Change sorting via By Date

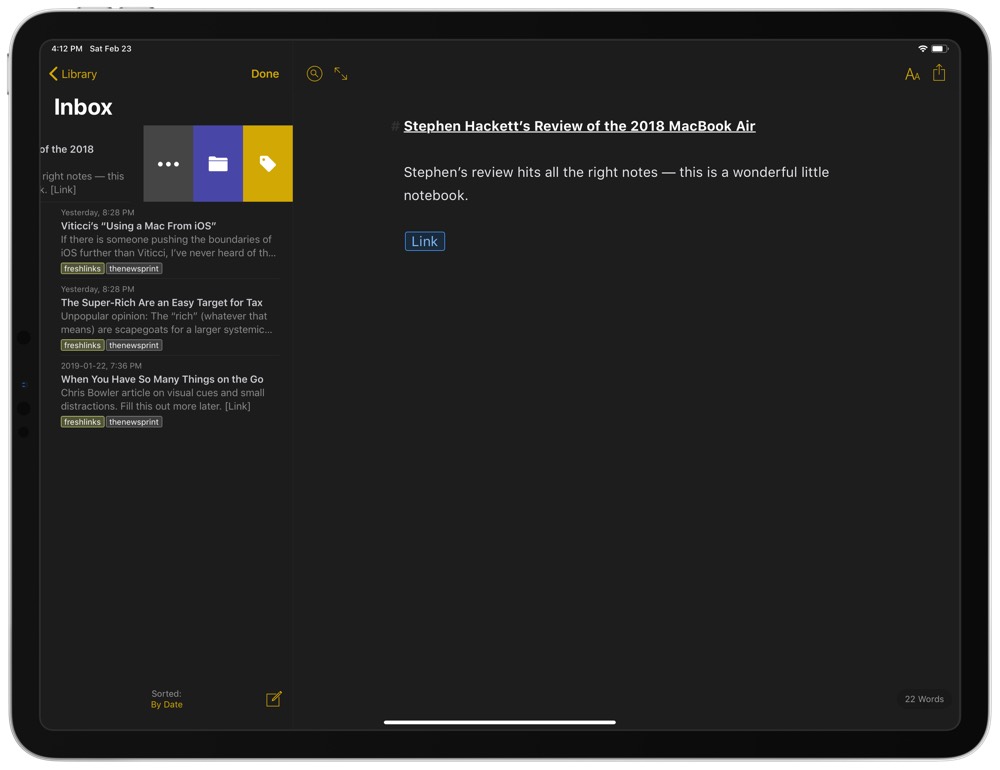point(166,704)
